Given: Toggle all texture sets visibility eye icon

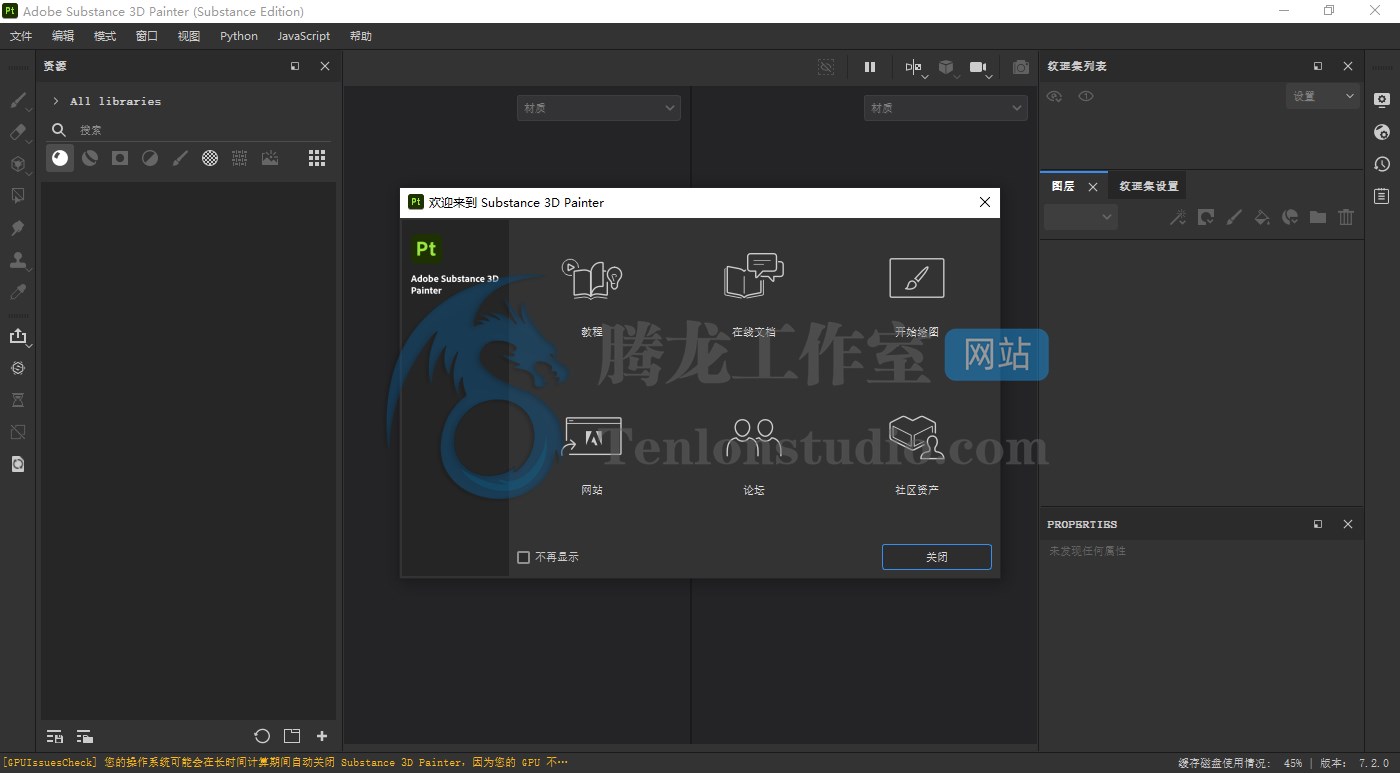Looking at the screenshot, I should click(1054, 96).
